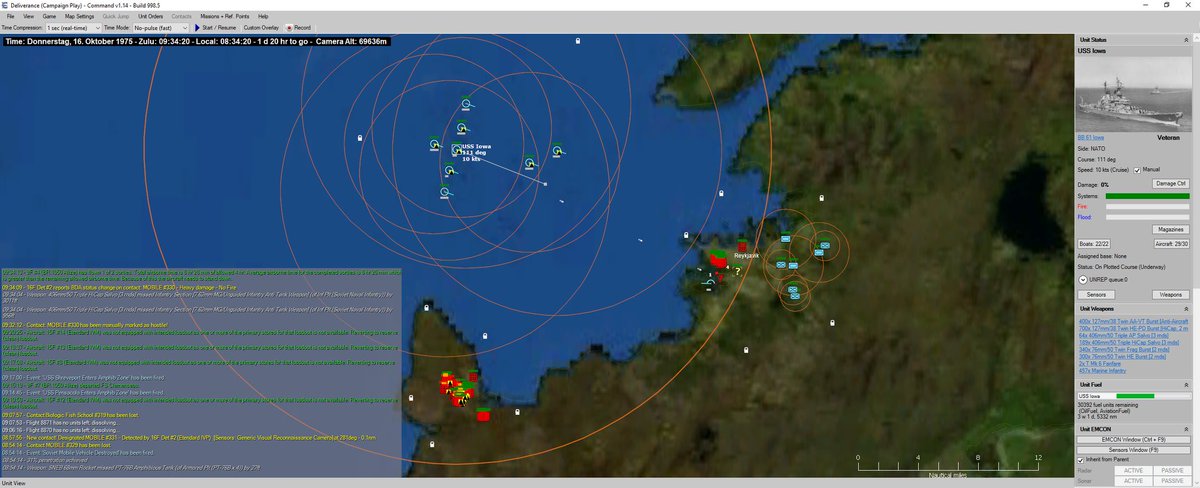Collapse the Unit Weapons panel
1200x488 pixels.
click(x=1188, y=309)
